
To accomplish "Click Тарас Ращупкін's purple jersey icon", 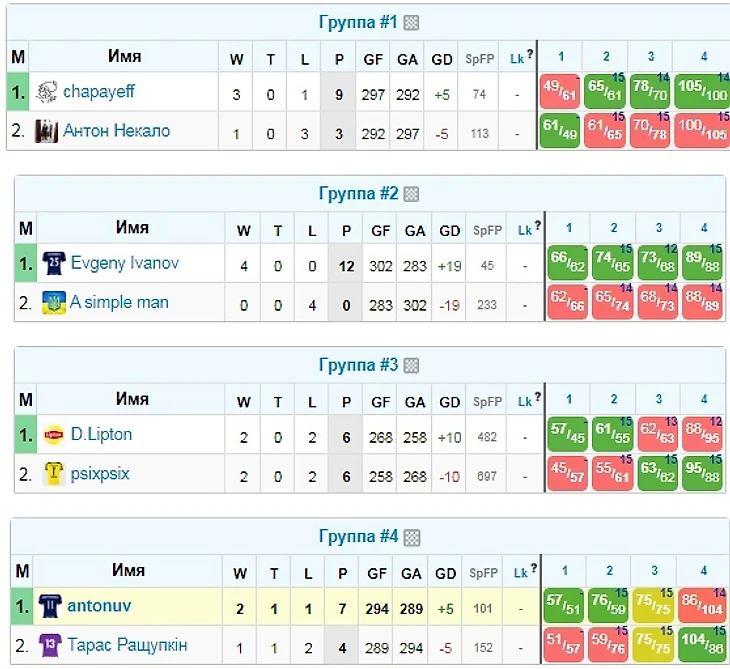I will (49, 645).
